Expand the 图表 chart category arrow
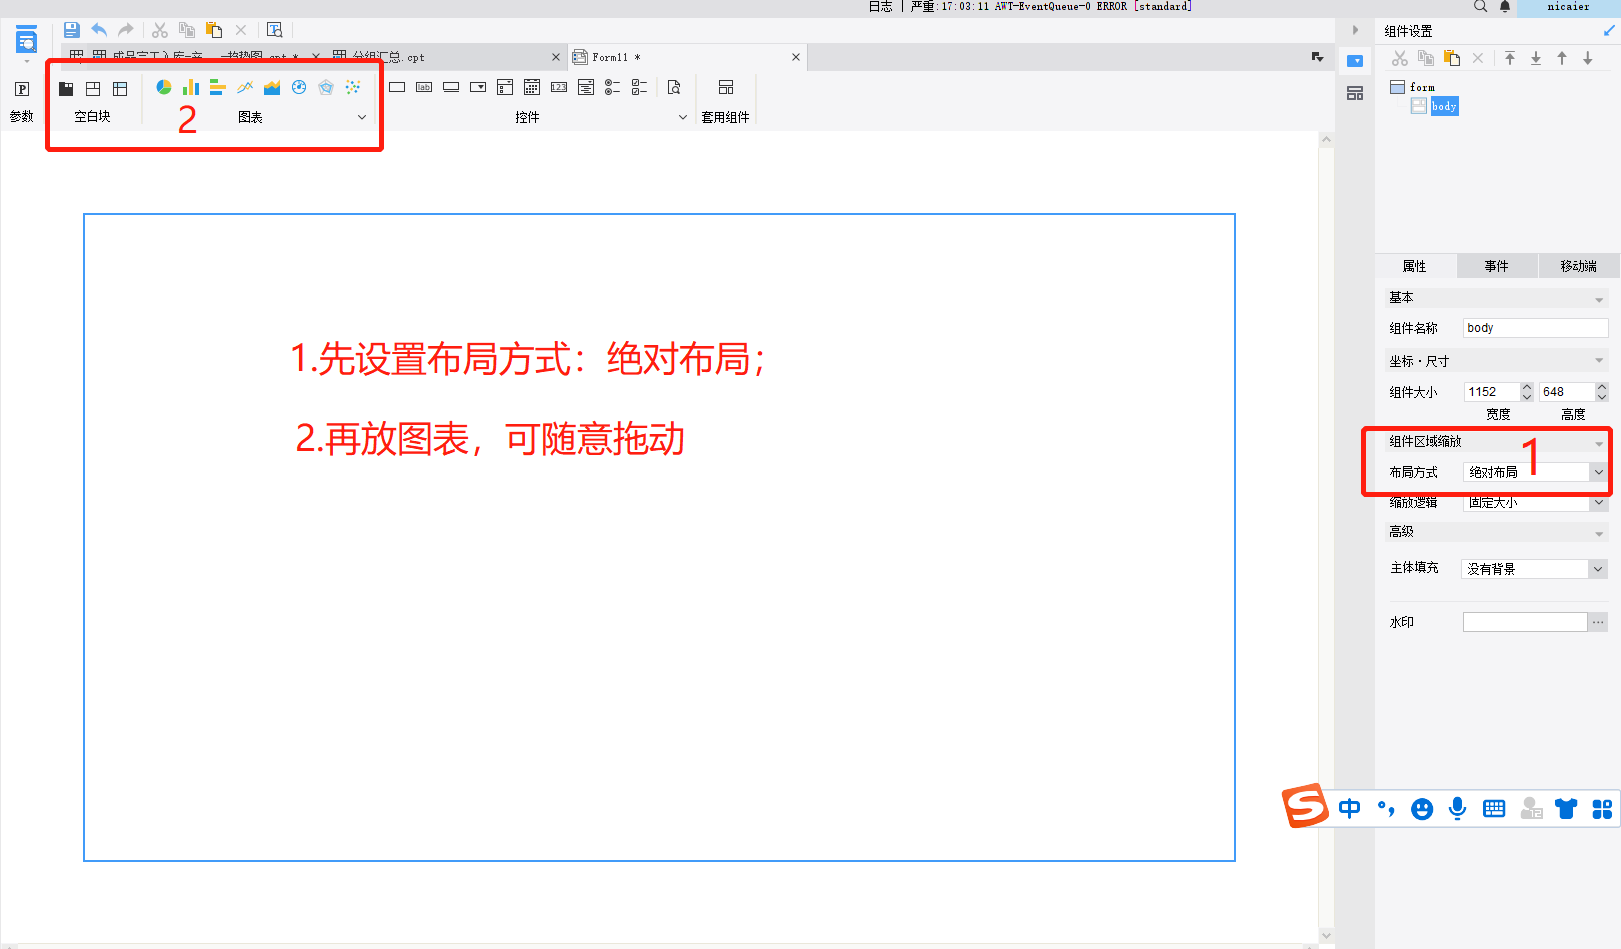 (362, 117)
